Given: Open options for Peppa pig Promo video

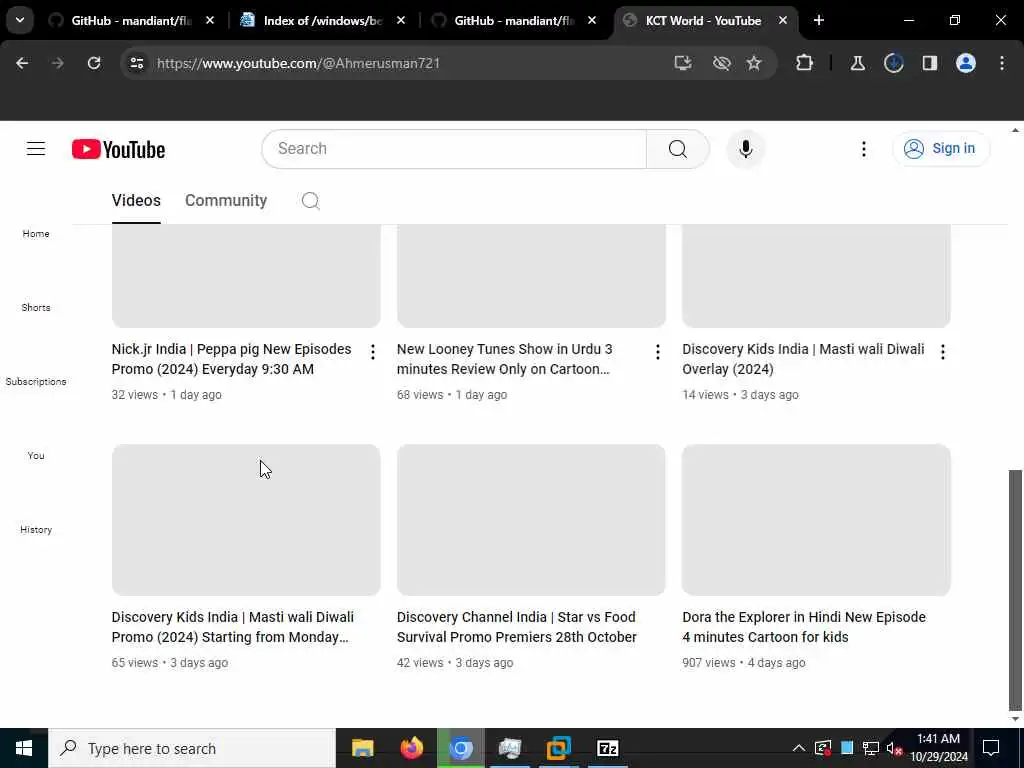Looking at the screenshot, I should click(x=372, y=352).
